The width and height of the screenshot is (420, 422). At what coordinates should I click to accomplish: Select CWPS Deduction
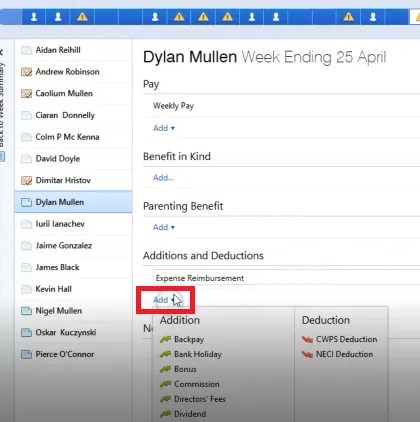click(339, 339)
